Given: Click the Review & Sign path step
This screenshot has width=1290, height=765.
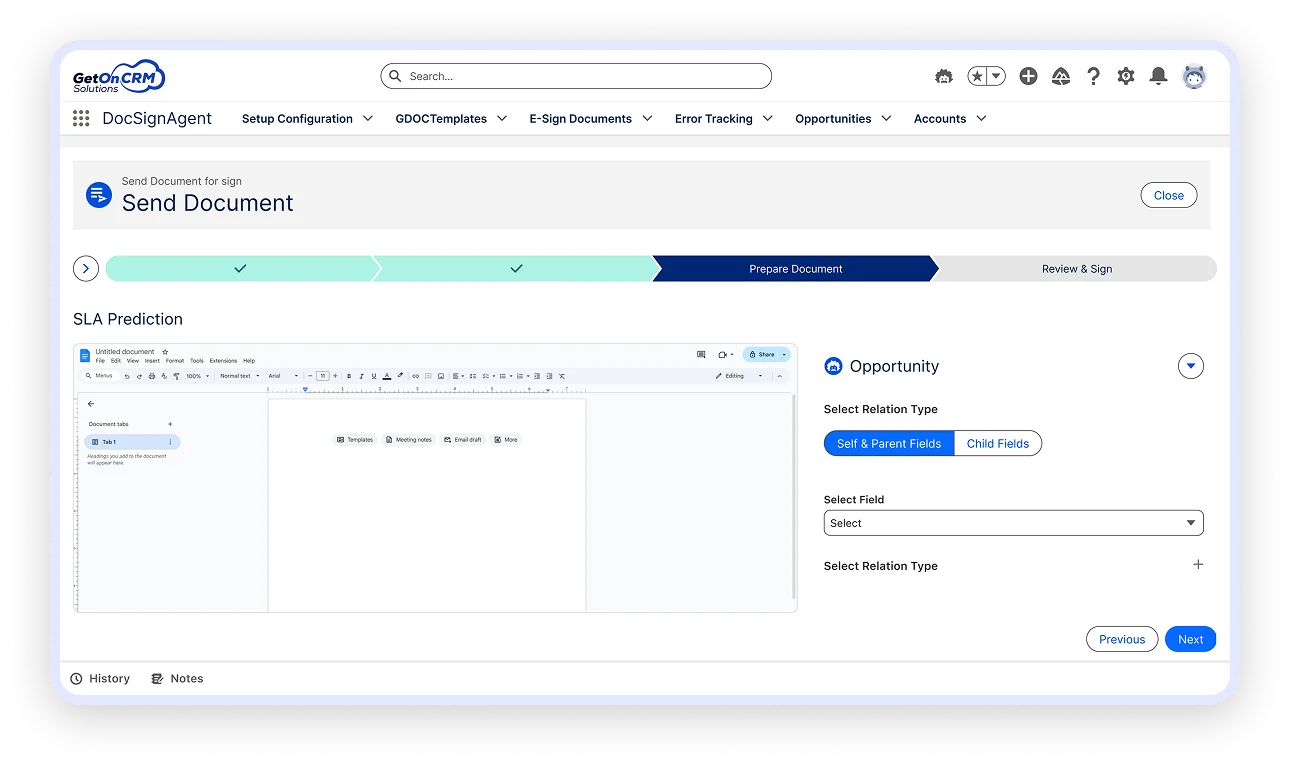Looking at the screenshot, I should click(1076, 268).
